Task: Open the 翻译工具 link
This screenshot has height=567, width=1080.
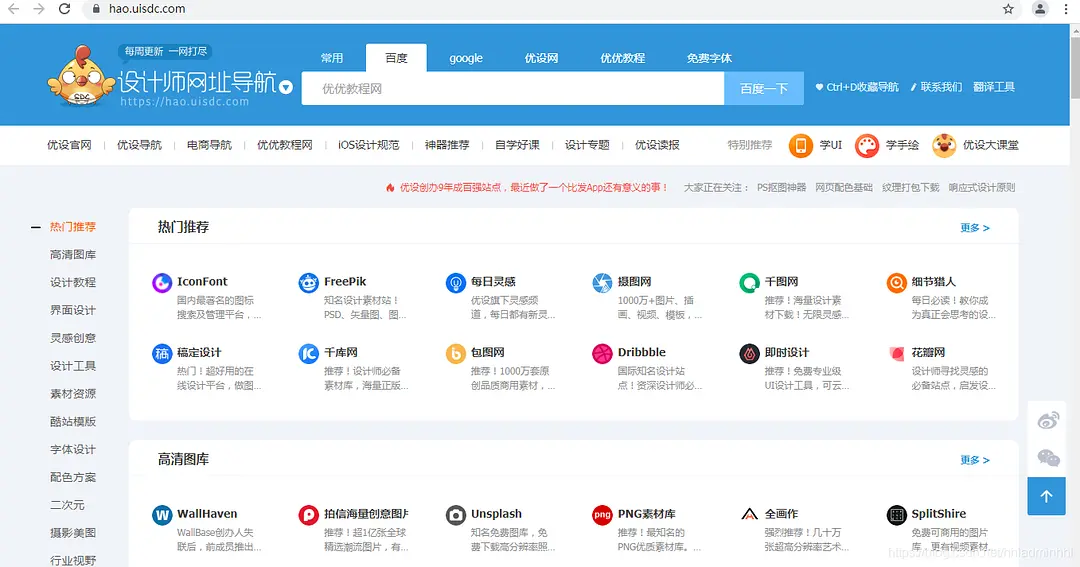Action: pos(994,87)
